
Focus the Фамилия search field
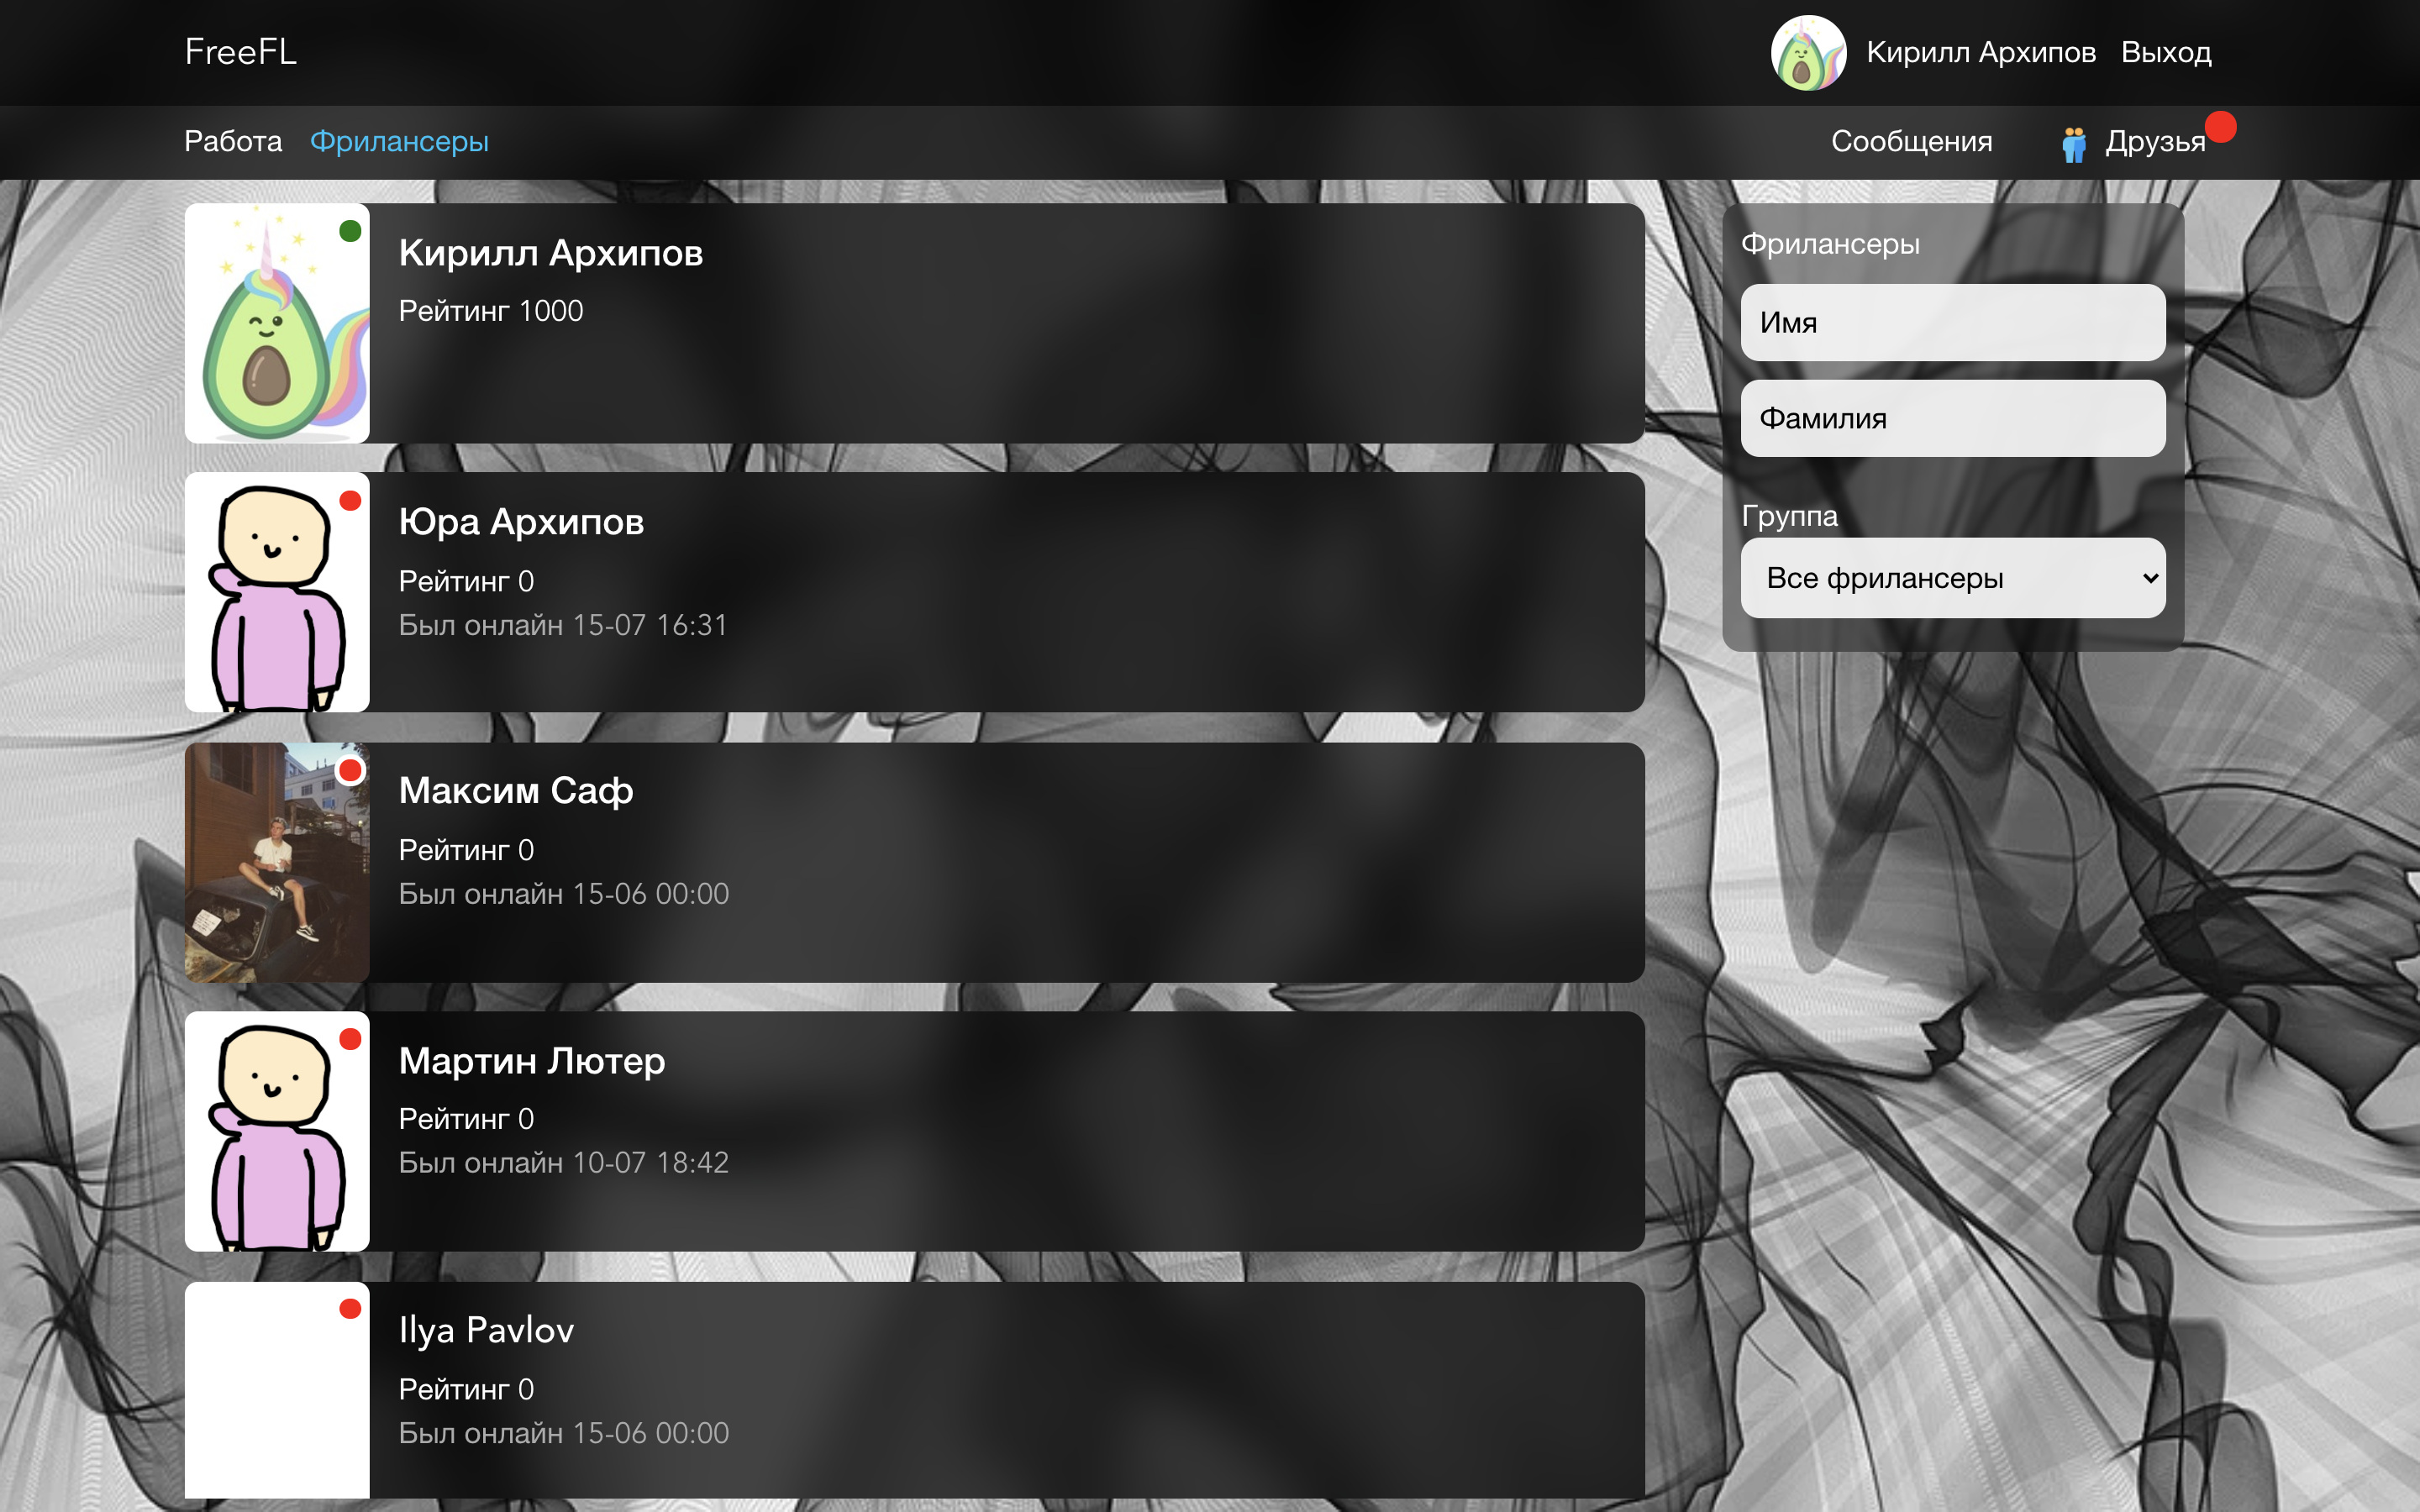point(1953,418)
